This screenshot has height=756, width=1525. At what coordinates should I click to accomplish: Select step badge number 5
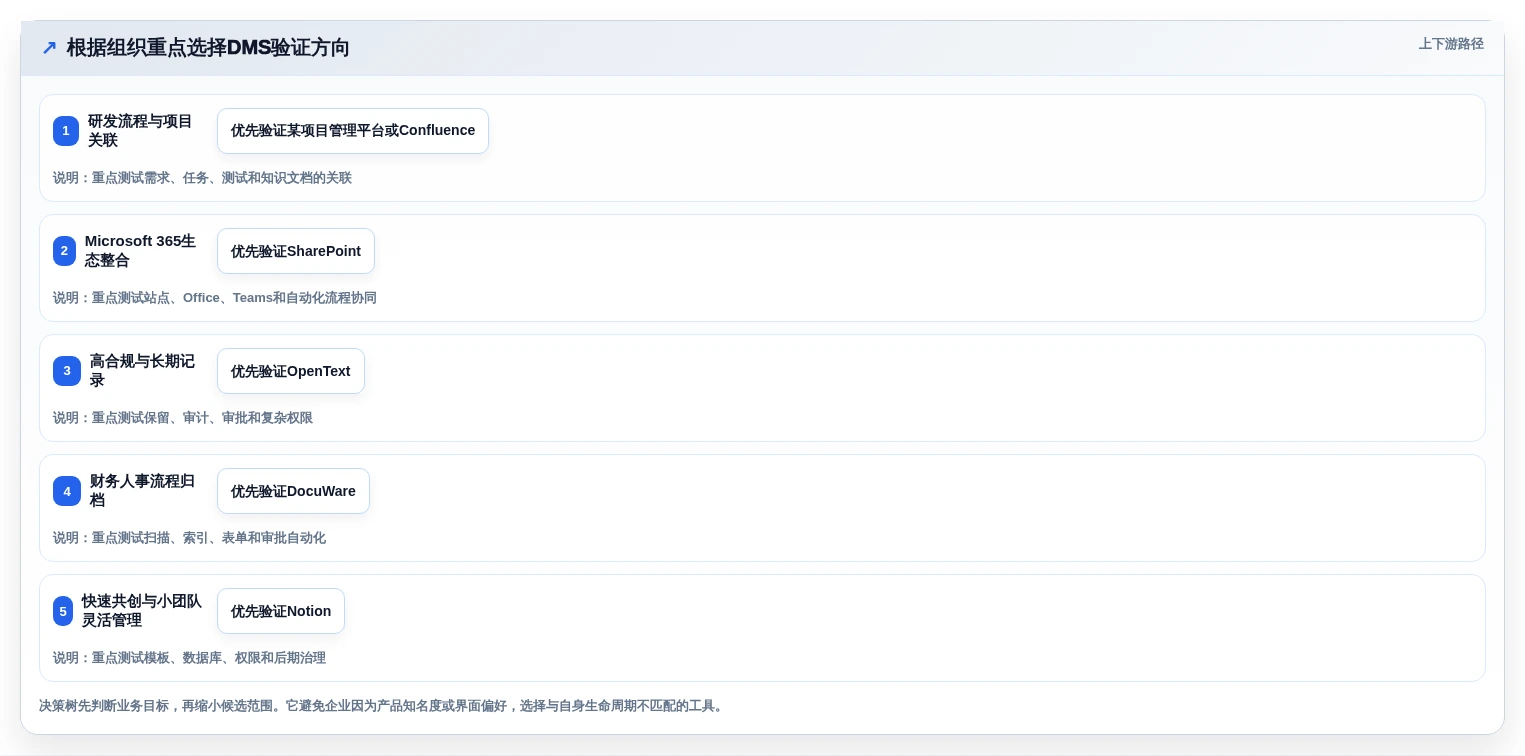[63, 611]
